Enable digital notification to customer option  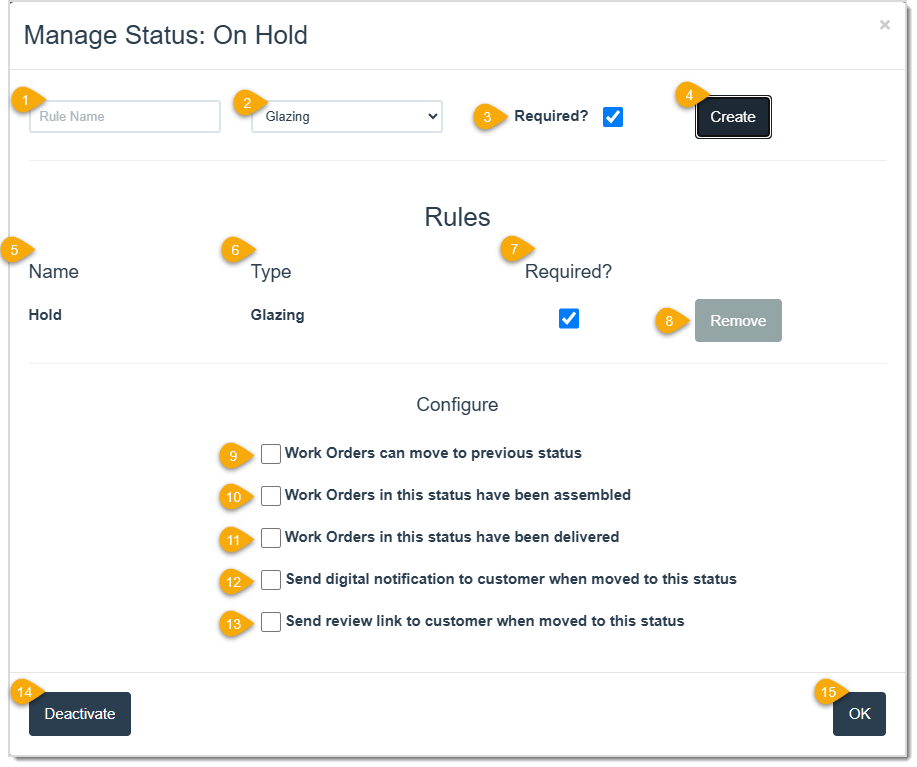coord(270,579)
